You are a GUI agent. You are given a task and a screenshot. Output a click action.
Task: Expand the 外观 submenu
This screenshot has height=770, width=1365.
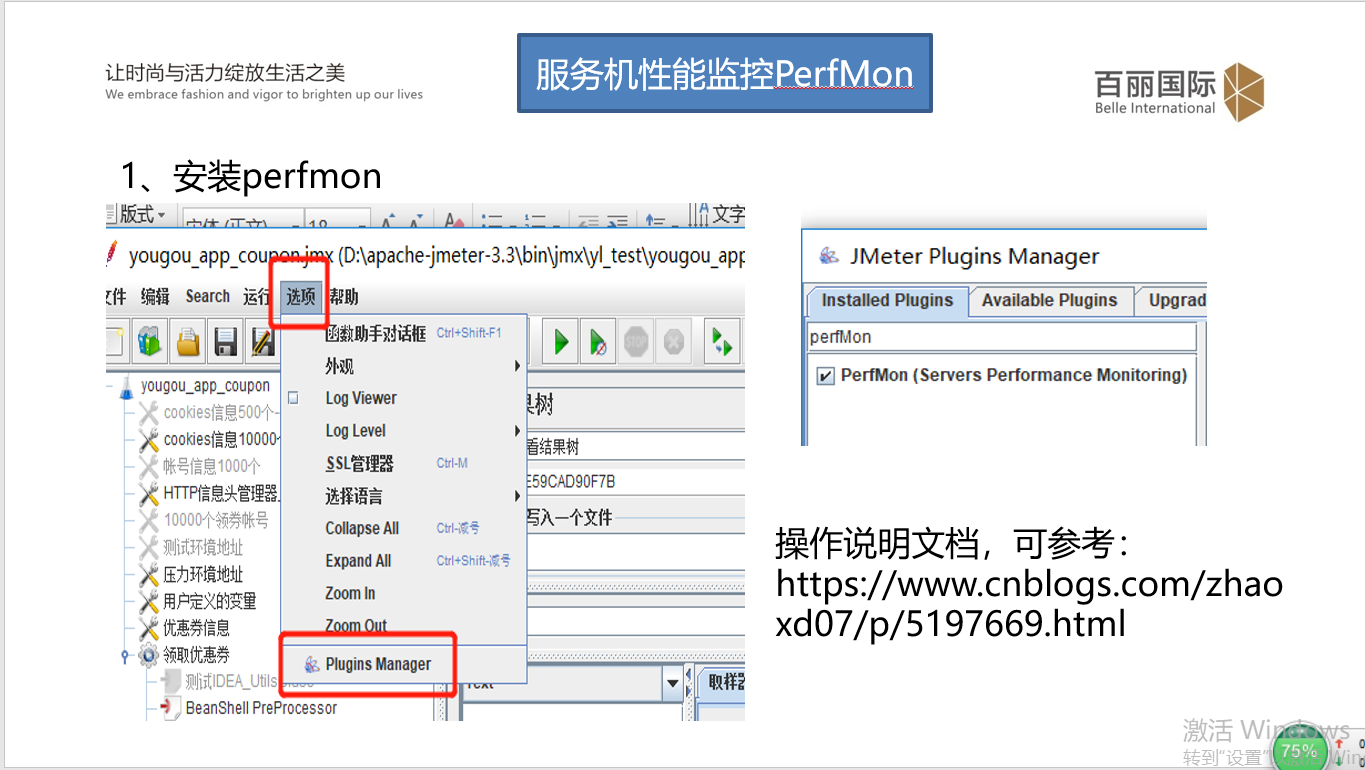coord(403,366)
